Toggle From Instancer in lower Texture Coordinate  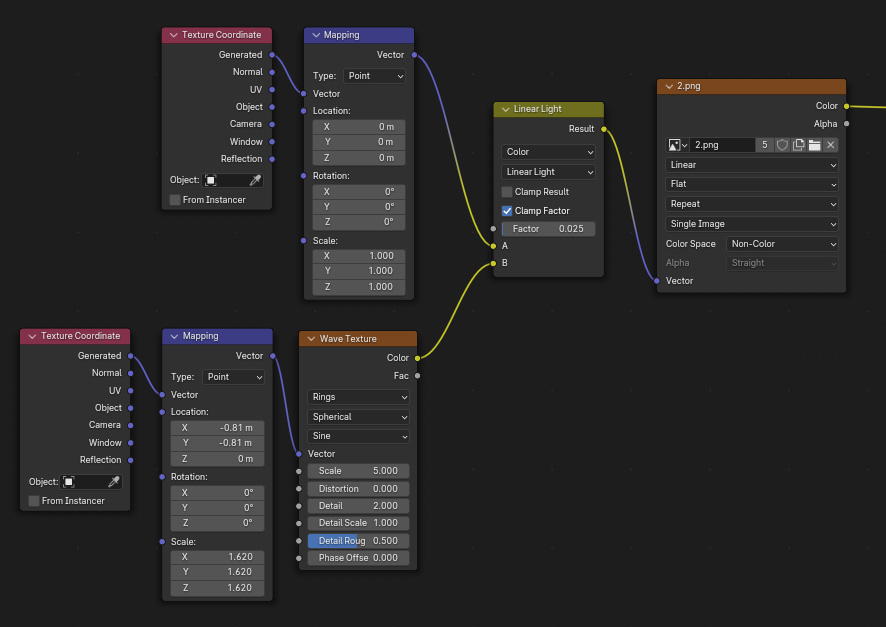click(x=34, y=501)
